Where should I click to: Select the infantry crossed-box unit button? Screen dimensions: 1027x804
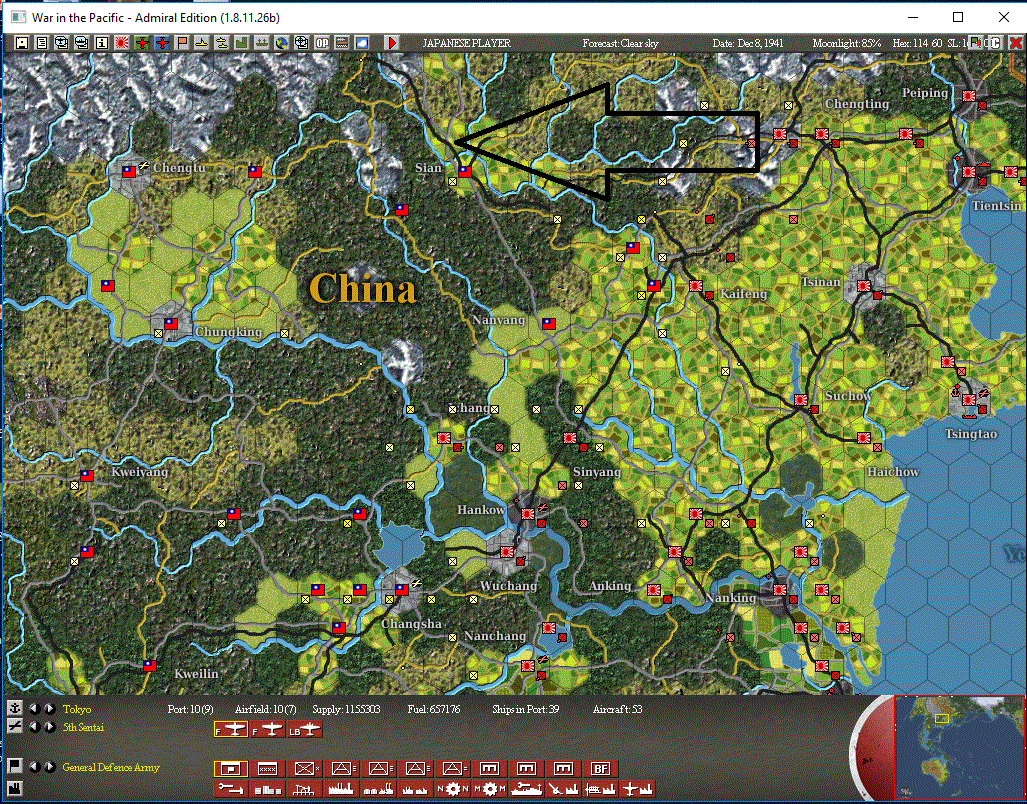[x=305, y=769]
